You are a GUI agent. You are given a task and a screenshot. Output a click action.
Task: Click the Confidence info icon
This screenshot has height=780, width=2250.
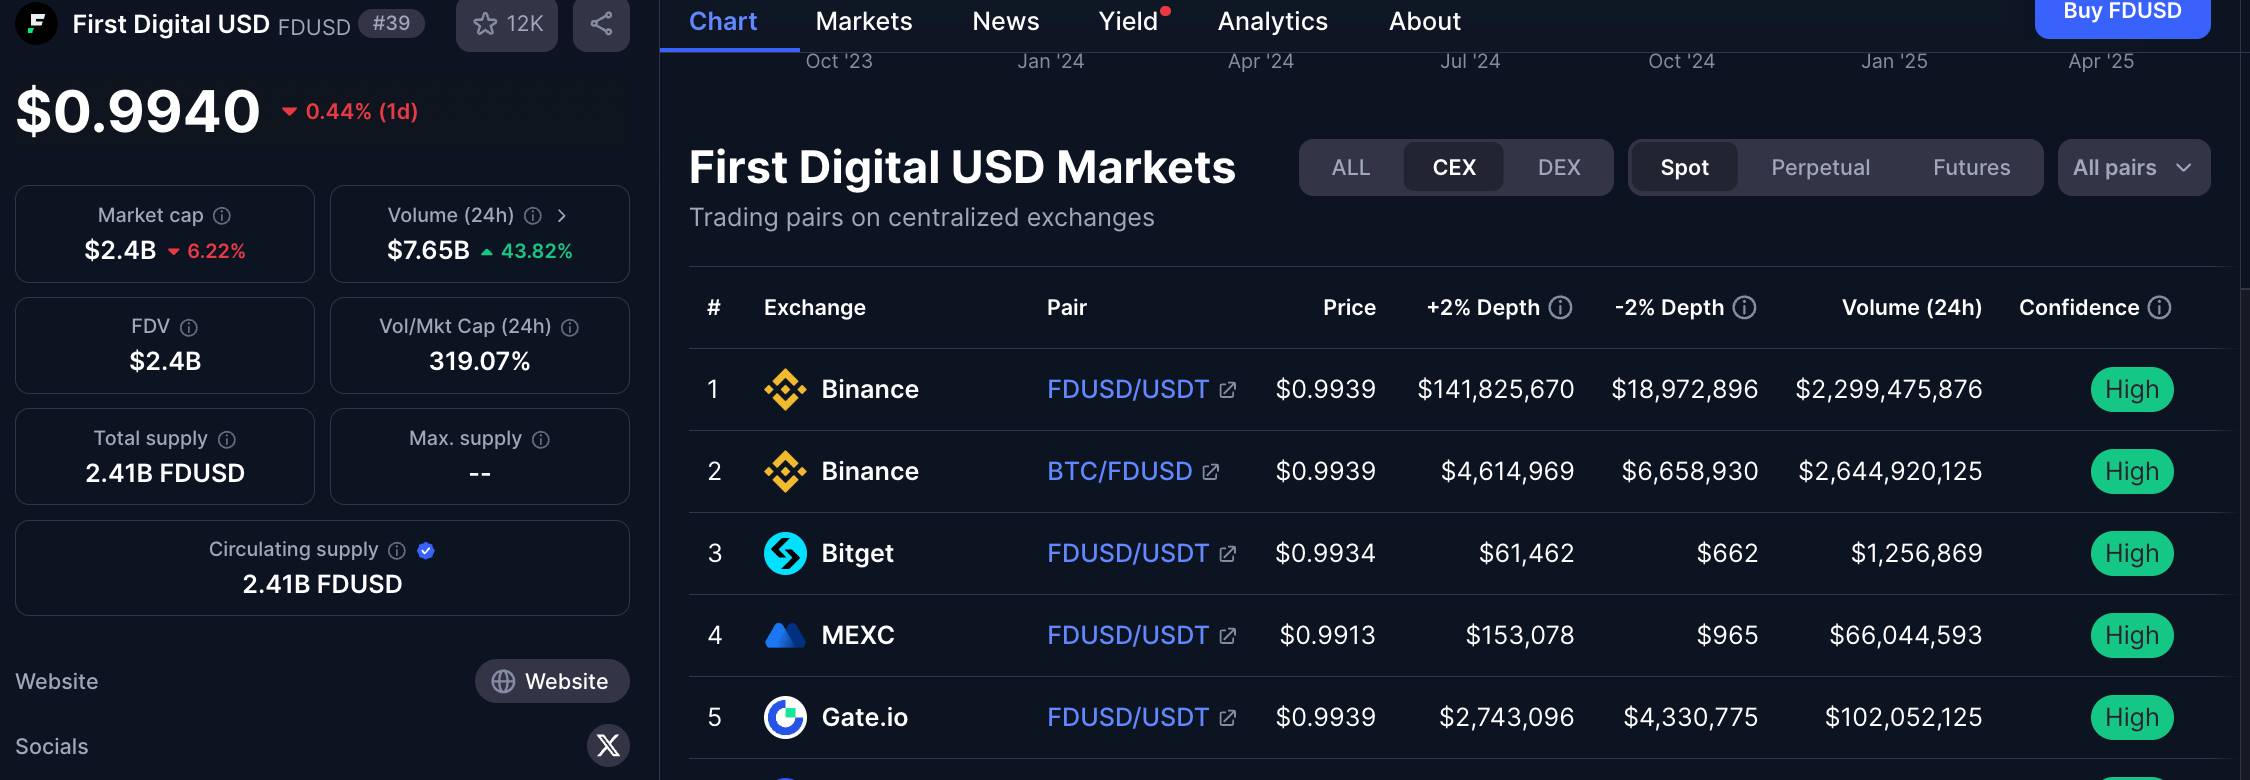[x=2160, y=308]
